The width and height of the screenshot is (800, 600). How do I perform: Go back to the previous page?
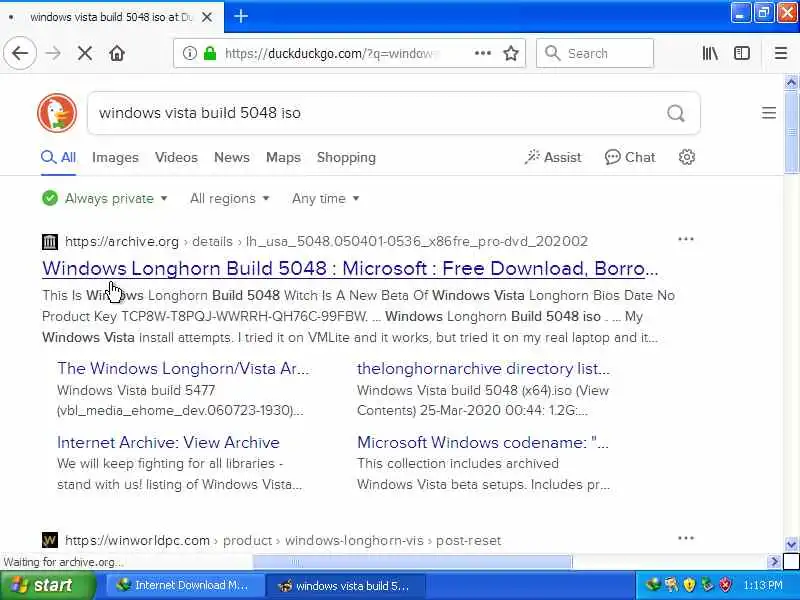click(x=20, y=53)
